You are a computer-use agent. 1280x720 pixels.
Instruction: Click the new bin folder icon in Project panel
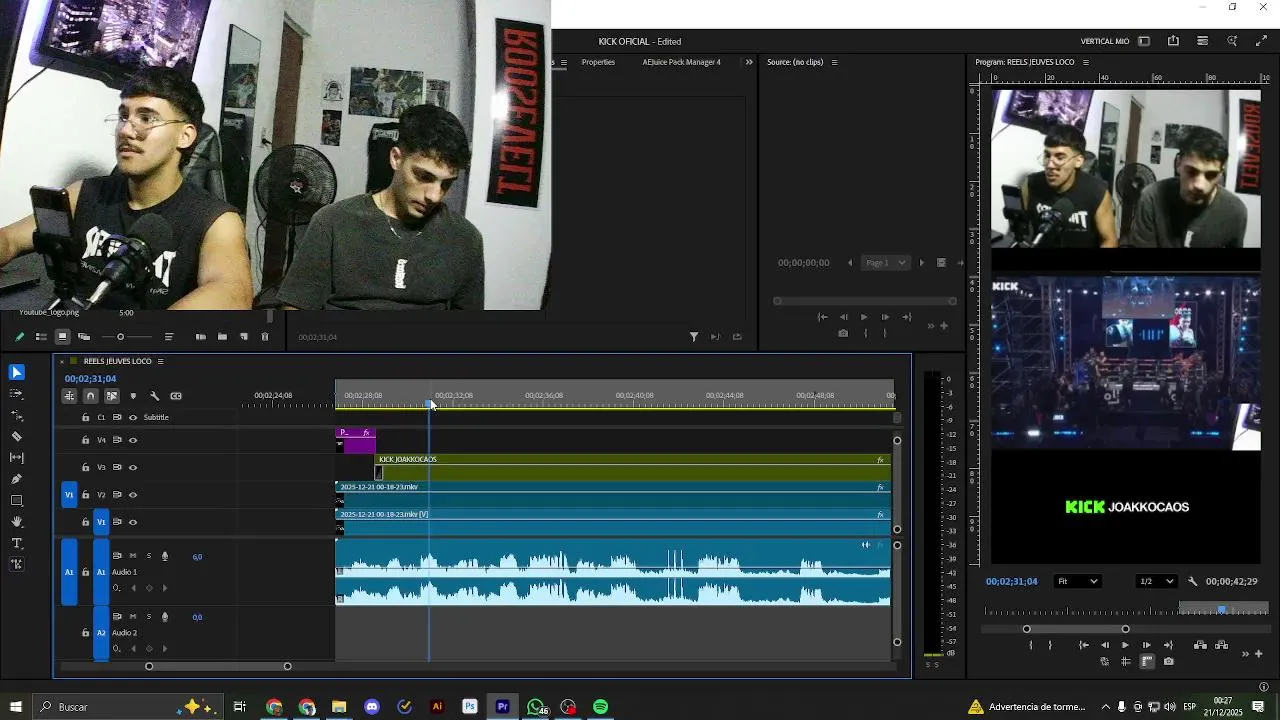222,337
